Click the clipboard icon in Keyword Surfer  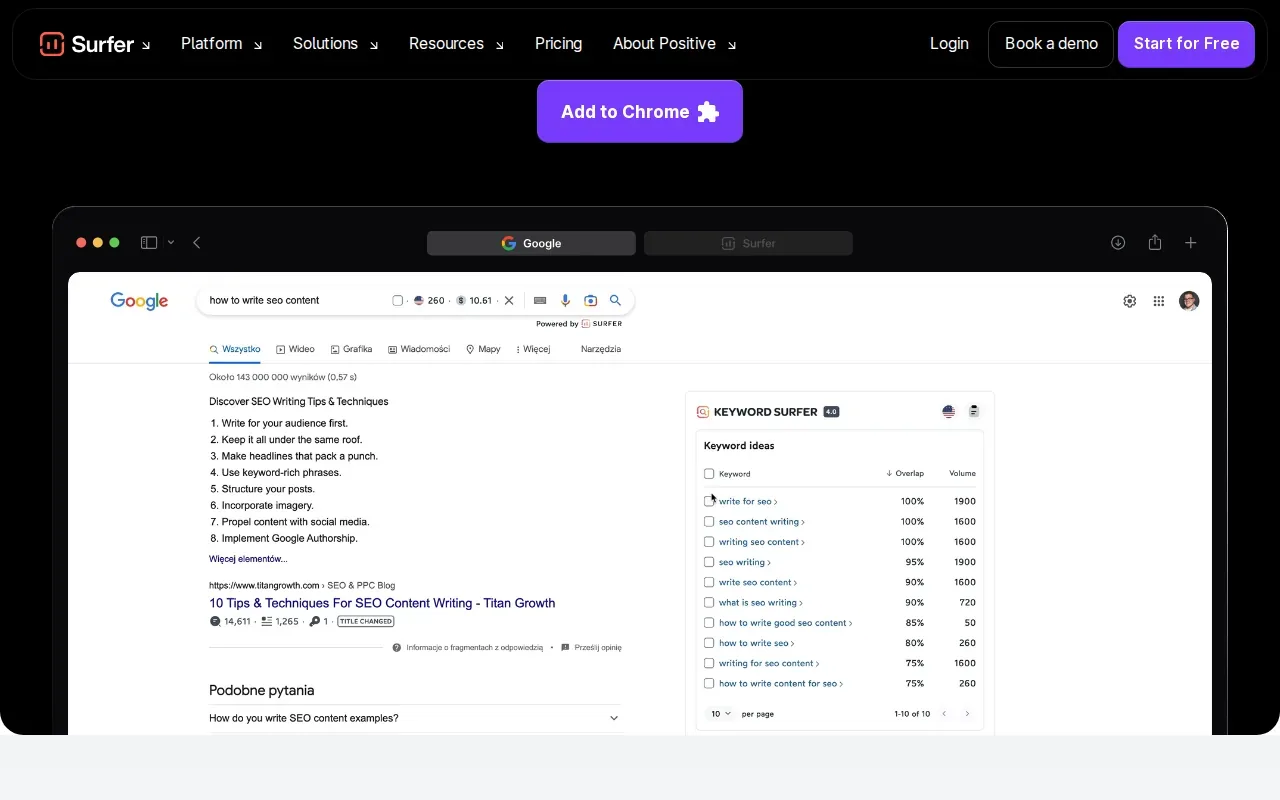(x=974, y=411)
